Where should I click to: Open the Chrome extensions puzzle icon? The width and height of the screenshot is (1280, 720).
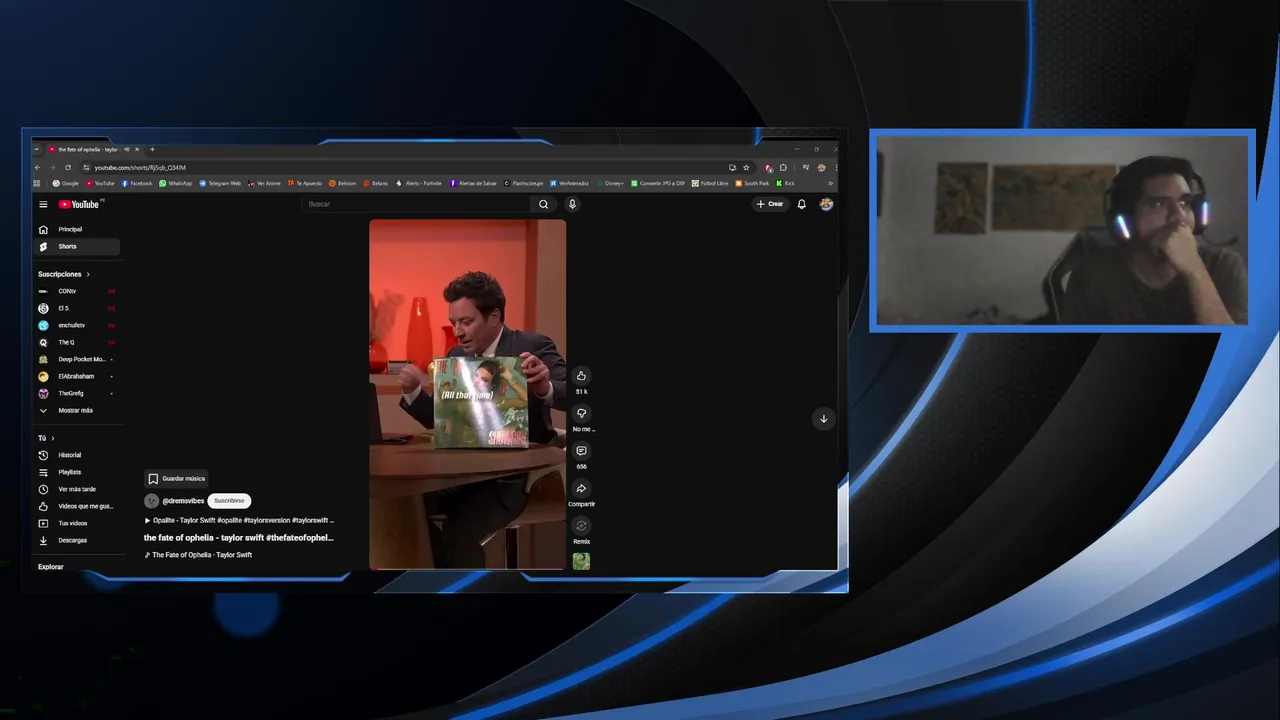coord(783,167)
